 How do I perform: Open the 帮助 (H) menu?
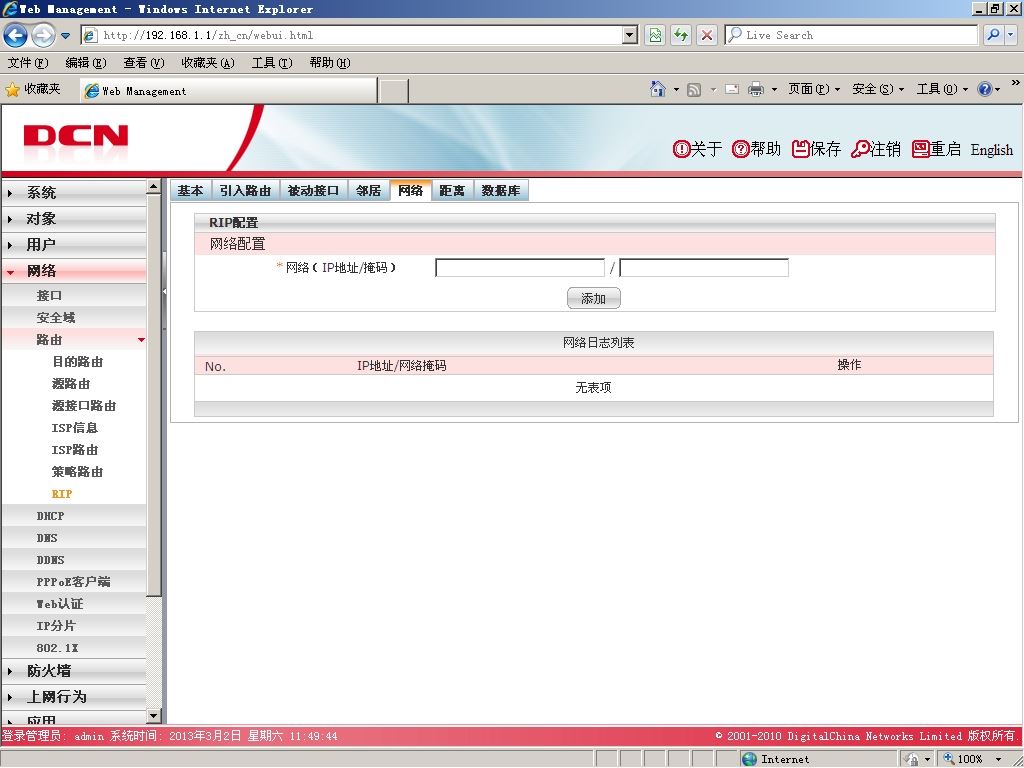click(330, 63)
